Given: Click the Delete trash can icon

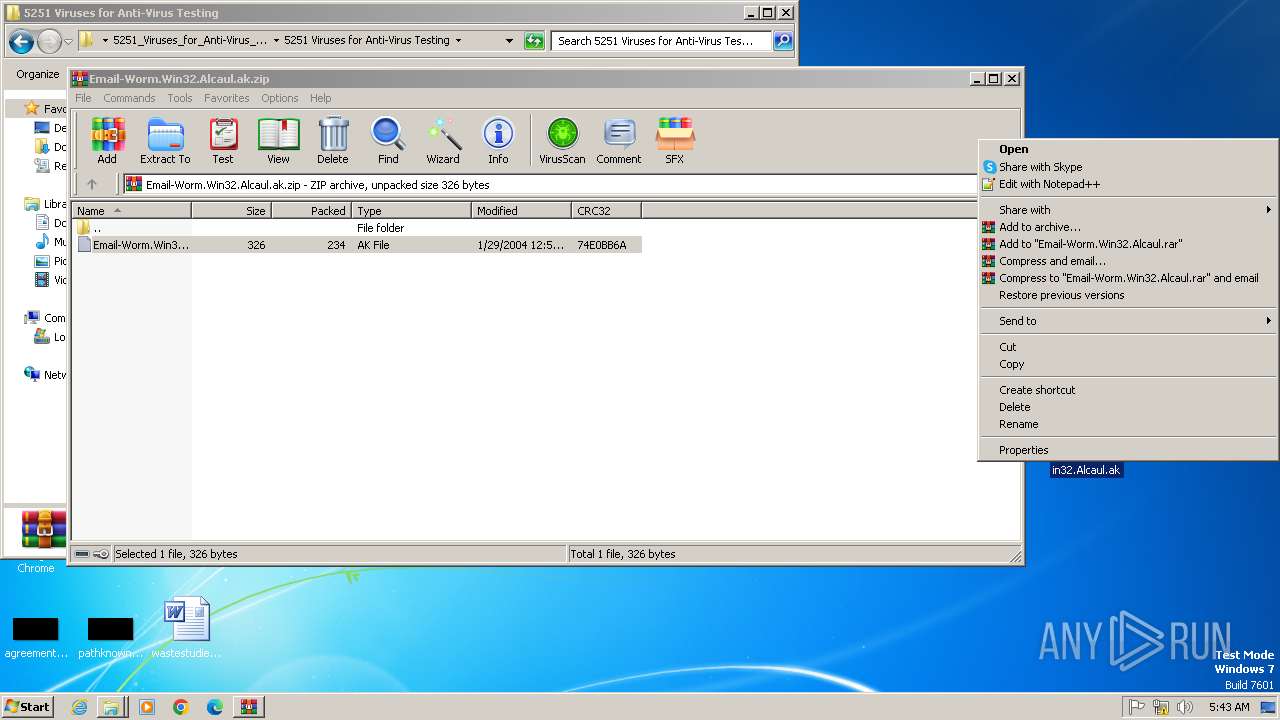Looking at the screenshot, I should tap(333, 140).
